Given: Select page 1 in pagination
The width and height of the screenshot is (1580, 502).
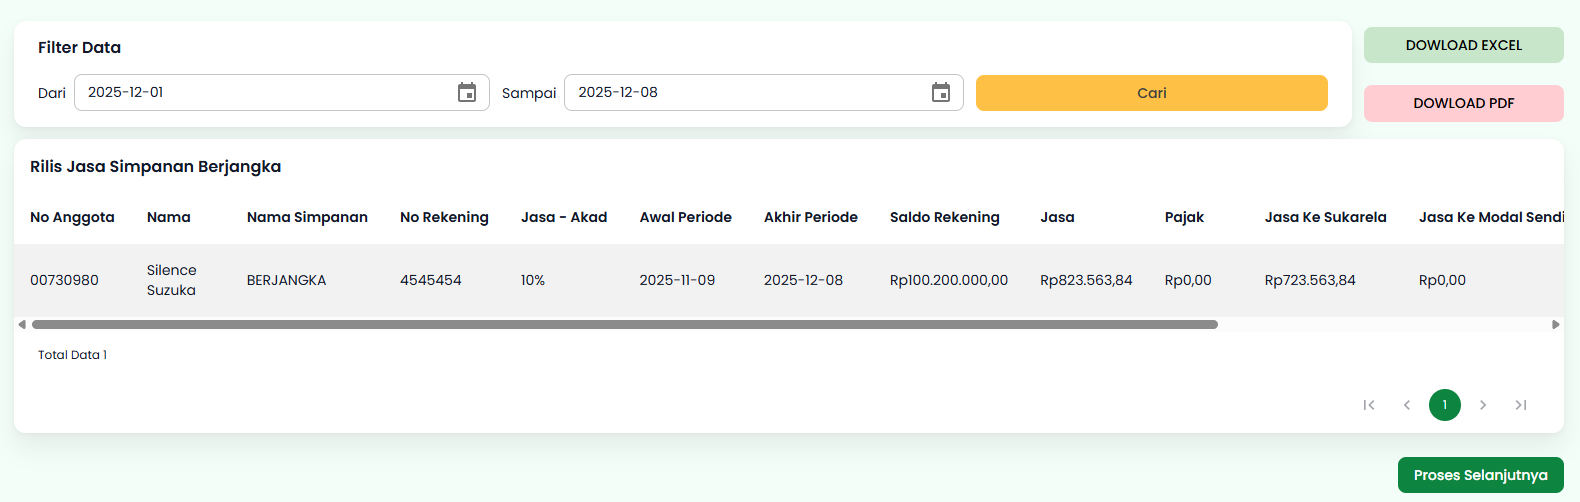Looking at the screenshot, I should click(1445, 405).
